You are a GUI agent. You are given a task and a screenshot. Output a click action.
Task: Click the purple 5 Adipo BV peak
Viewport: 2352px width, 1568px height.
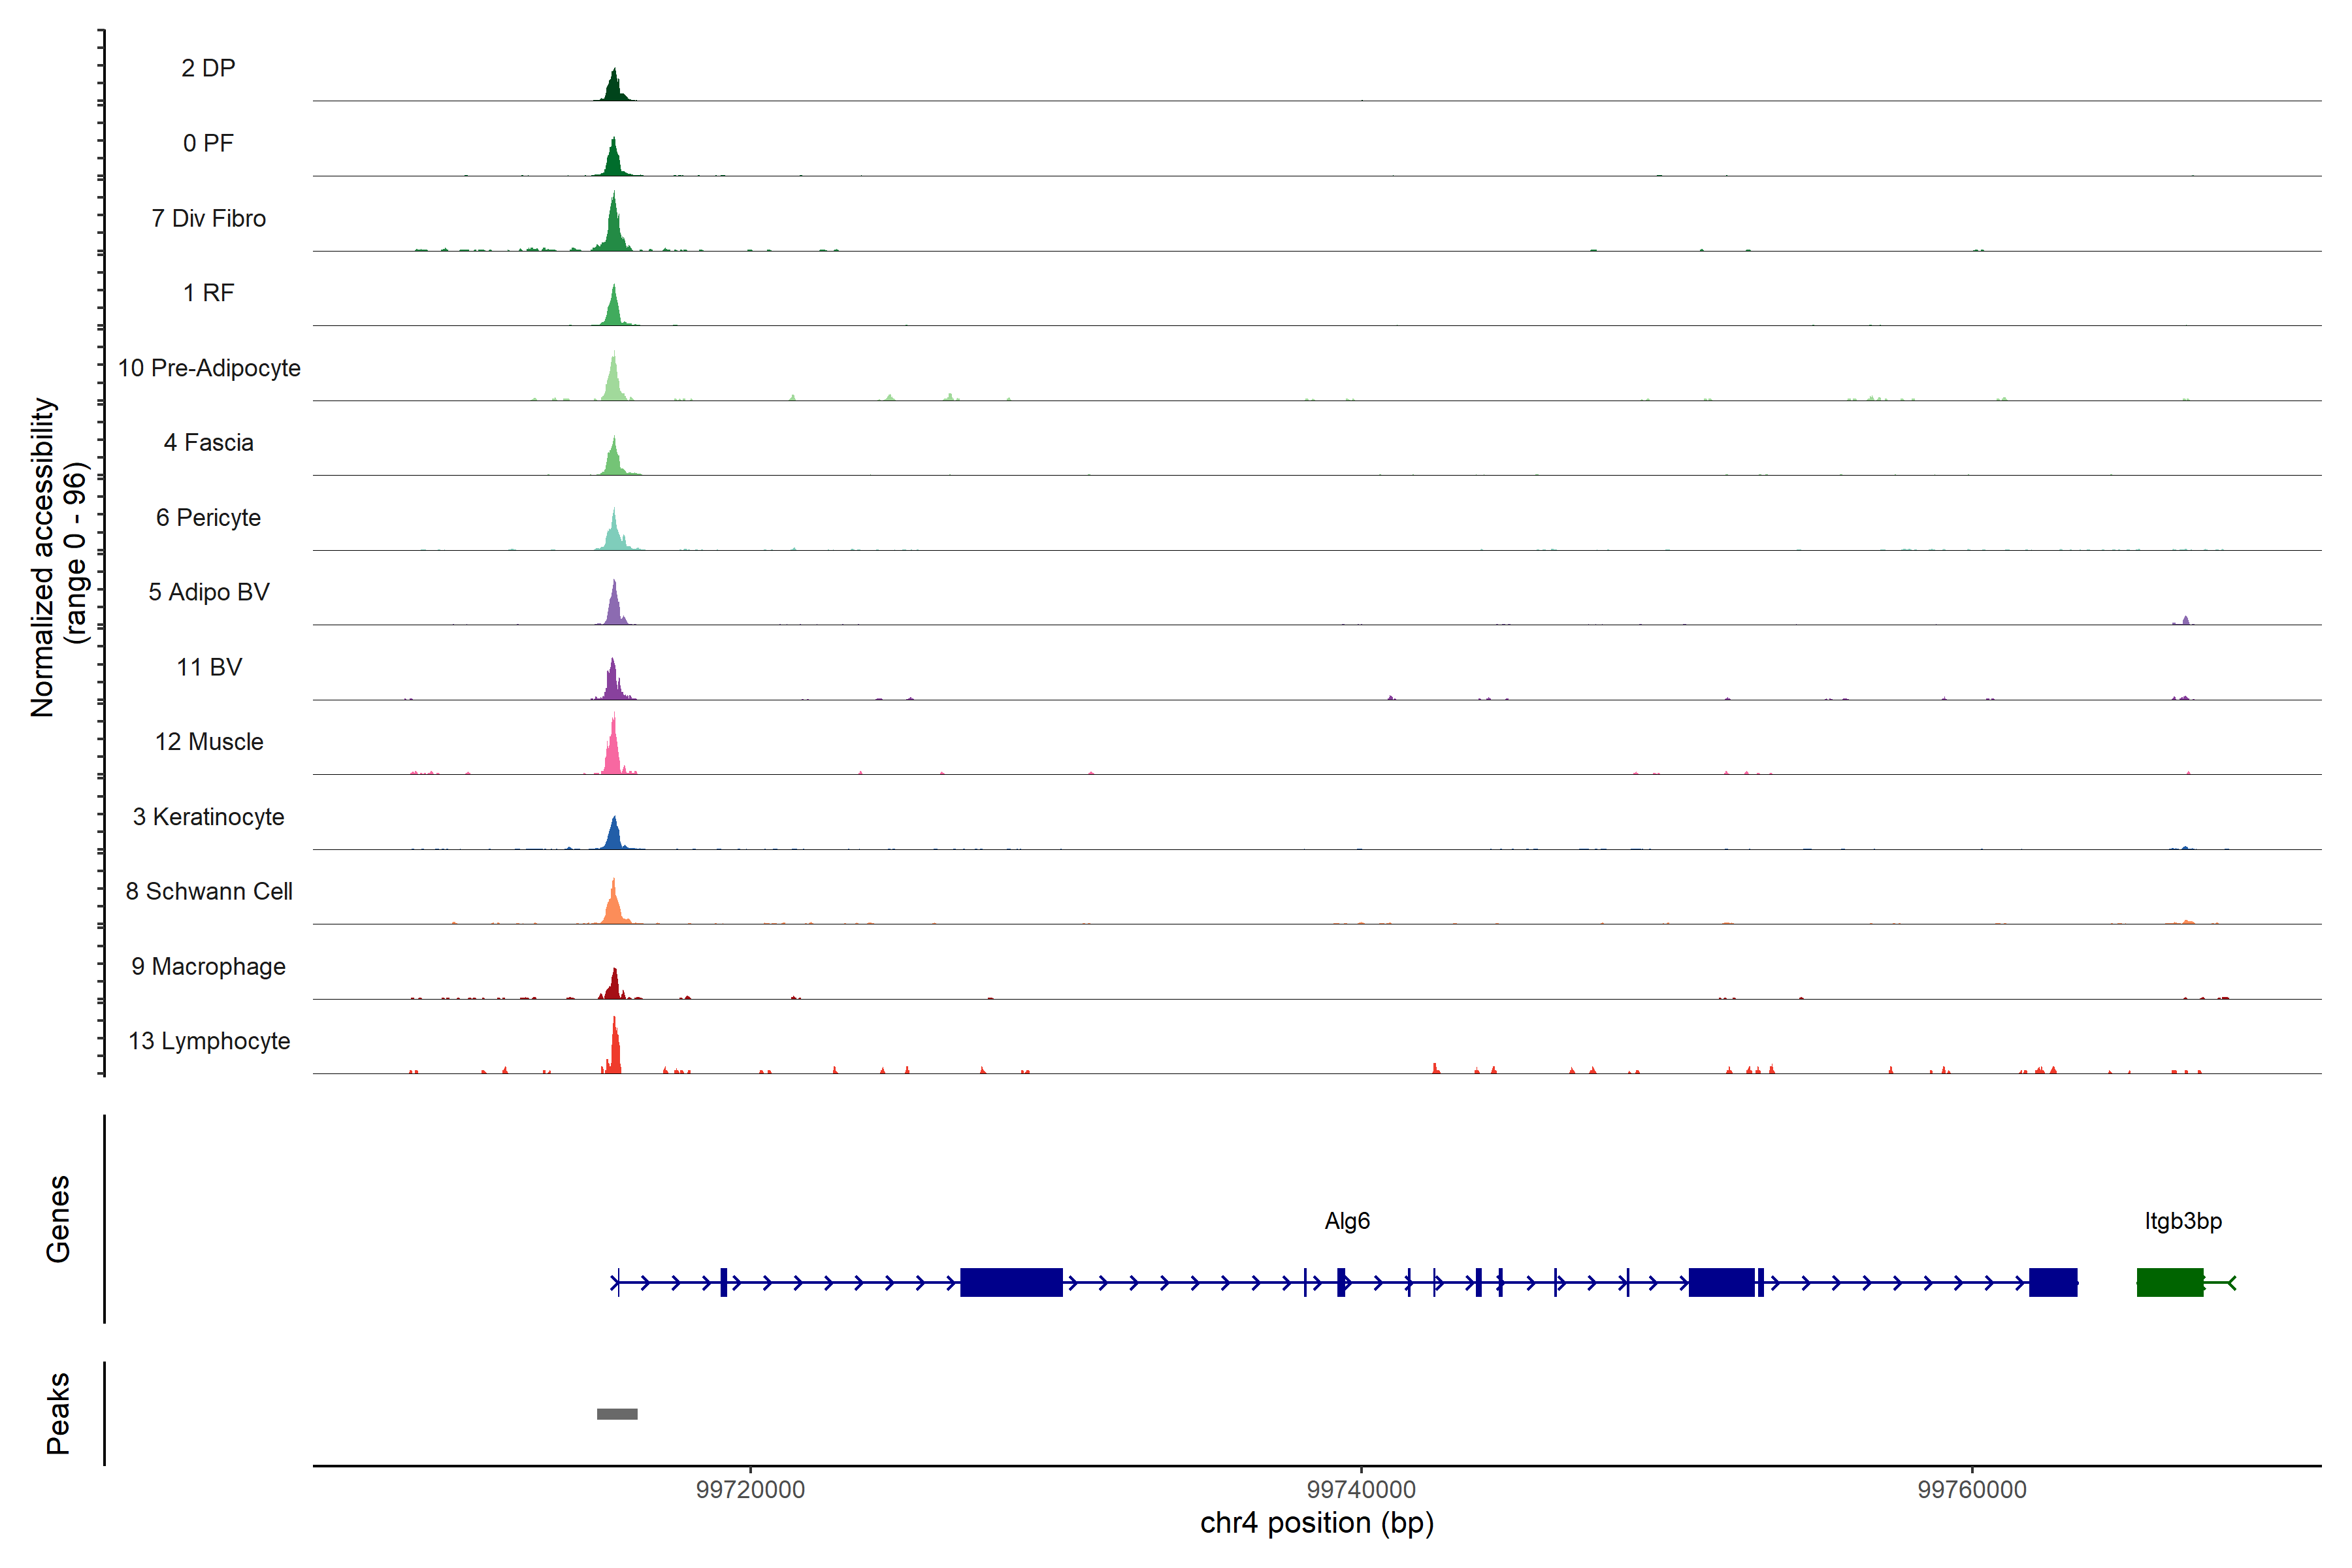[614, 607]
